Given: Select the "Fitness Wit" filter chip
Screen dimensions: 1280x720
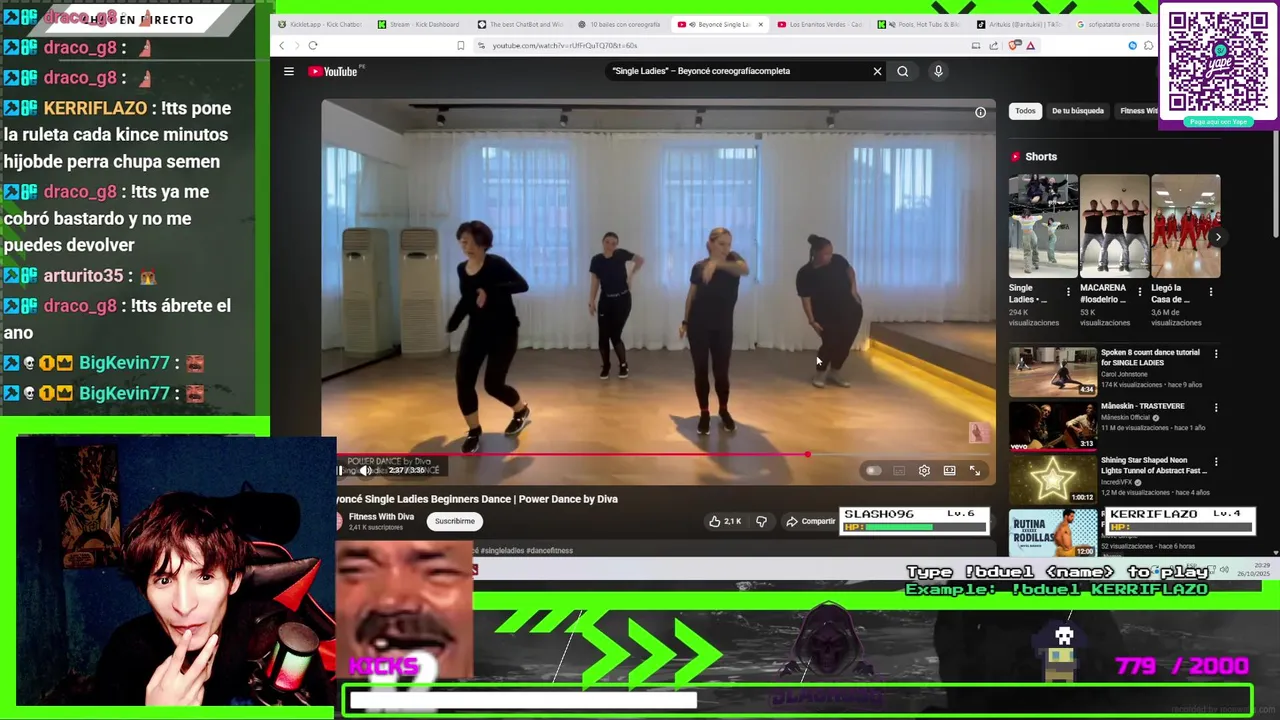Looking at the screenshot, I should click(1138, 111).
